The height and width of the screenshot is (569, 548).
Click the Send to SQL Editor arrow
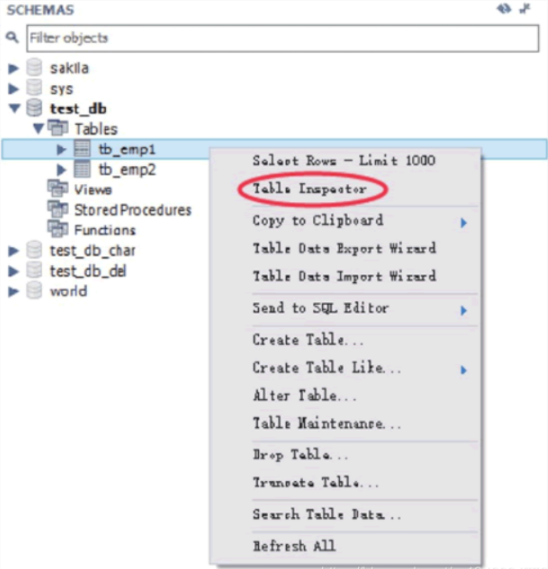(x=463, y=311)
